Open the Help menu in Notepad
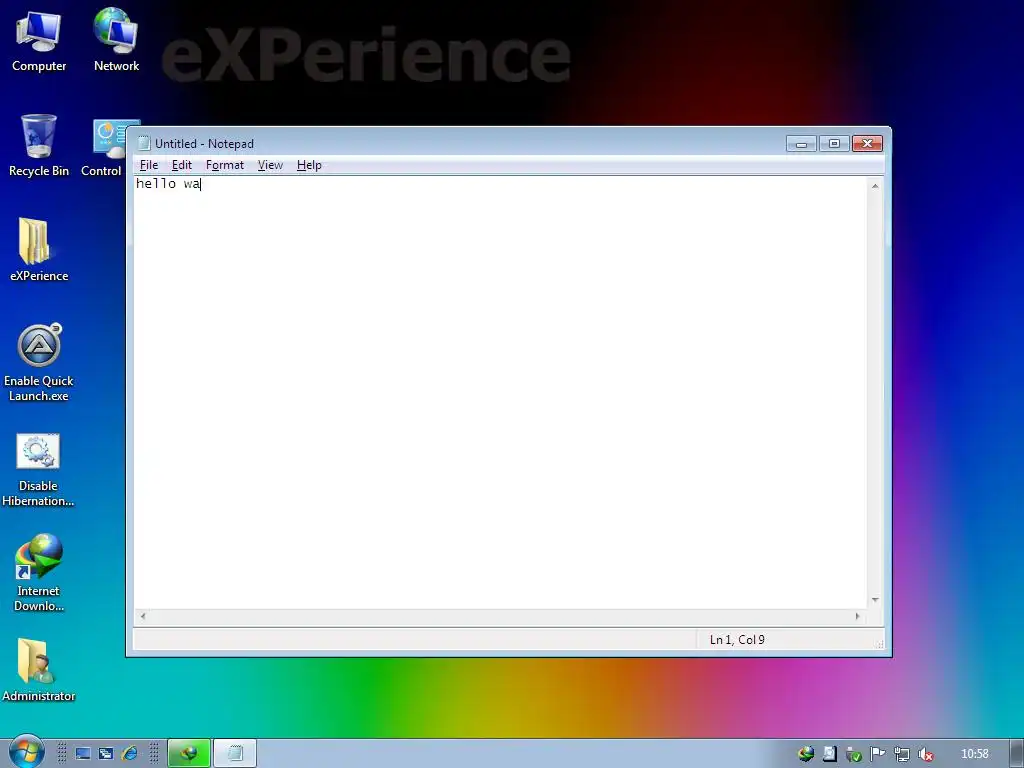1024x768 pixels. (309, 165)
